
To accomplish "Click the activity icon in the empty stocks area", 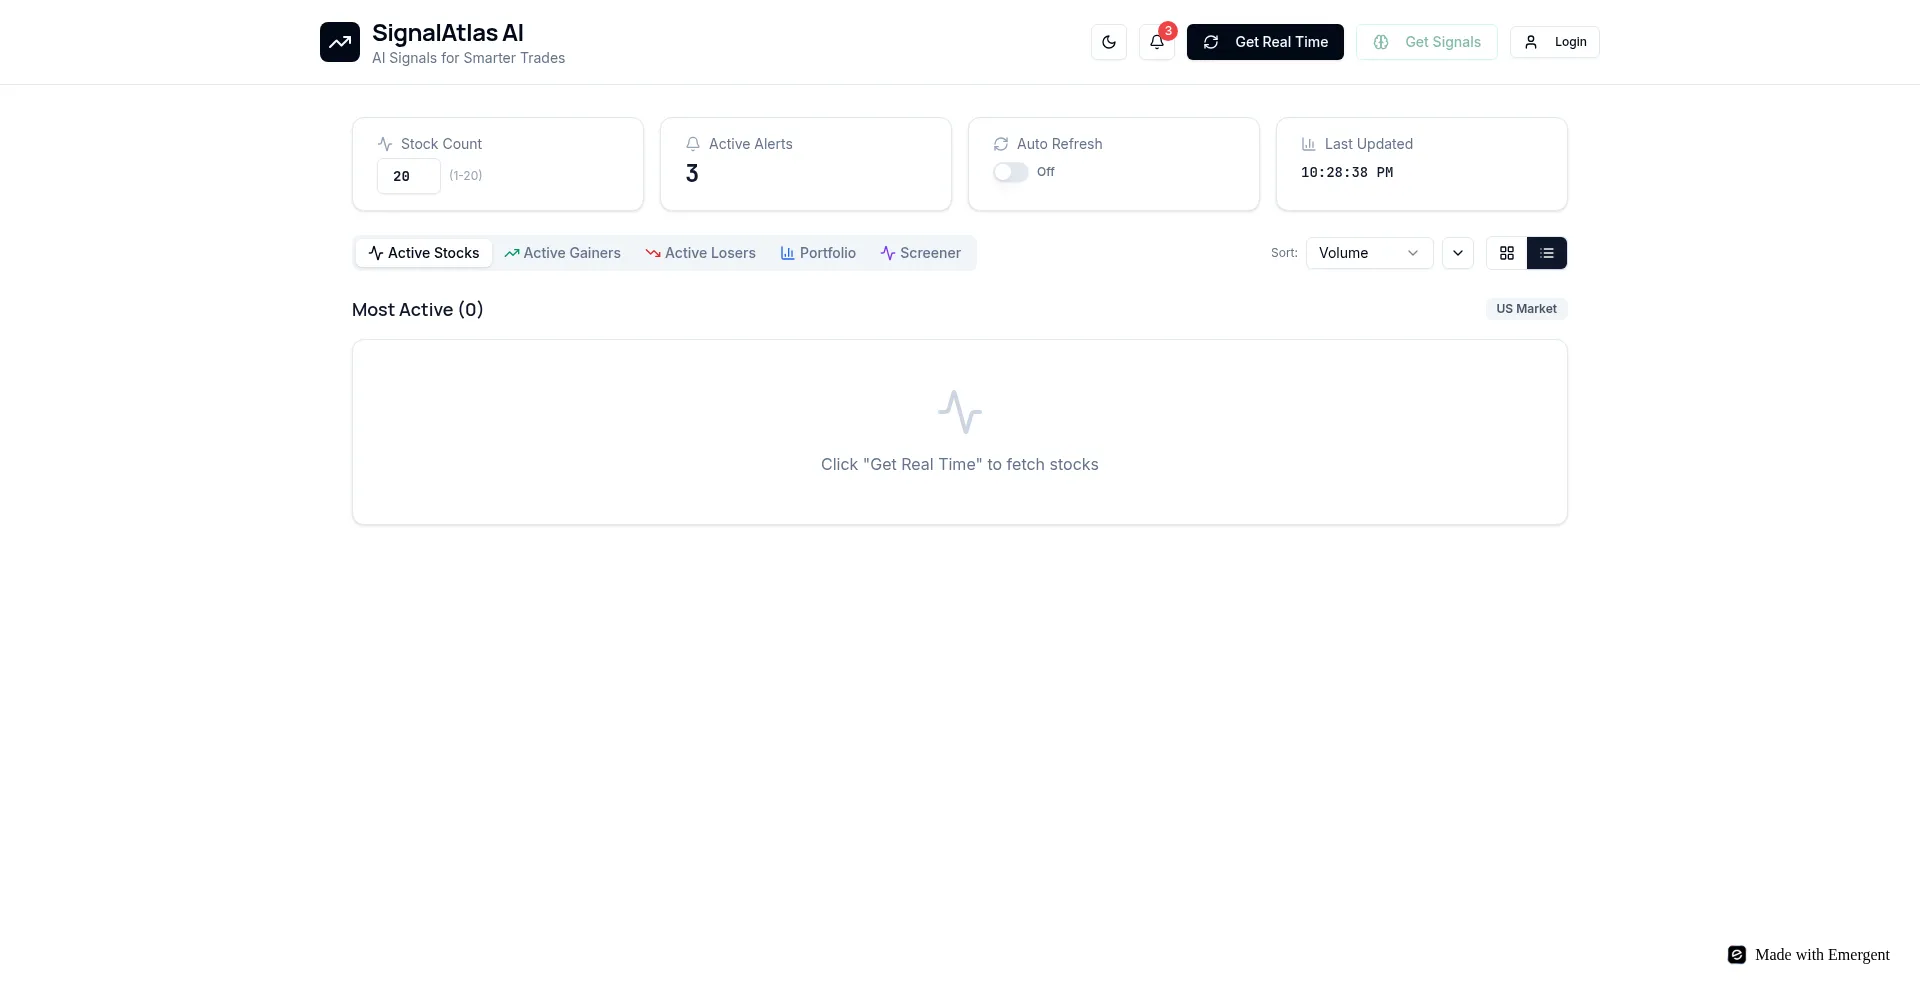I will click(x=959, y=411).
